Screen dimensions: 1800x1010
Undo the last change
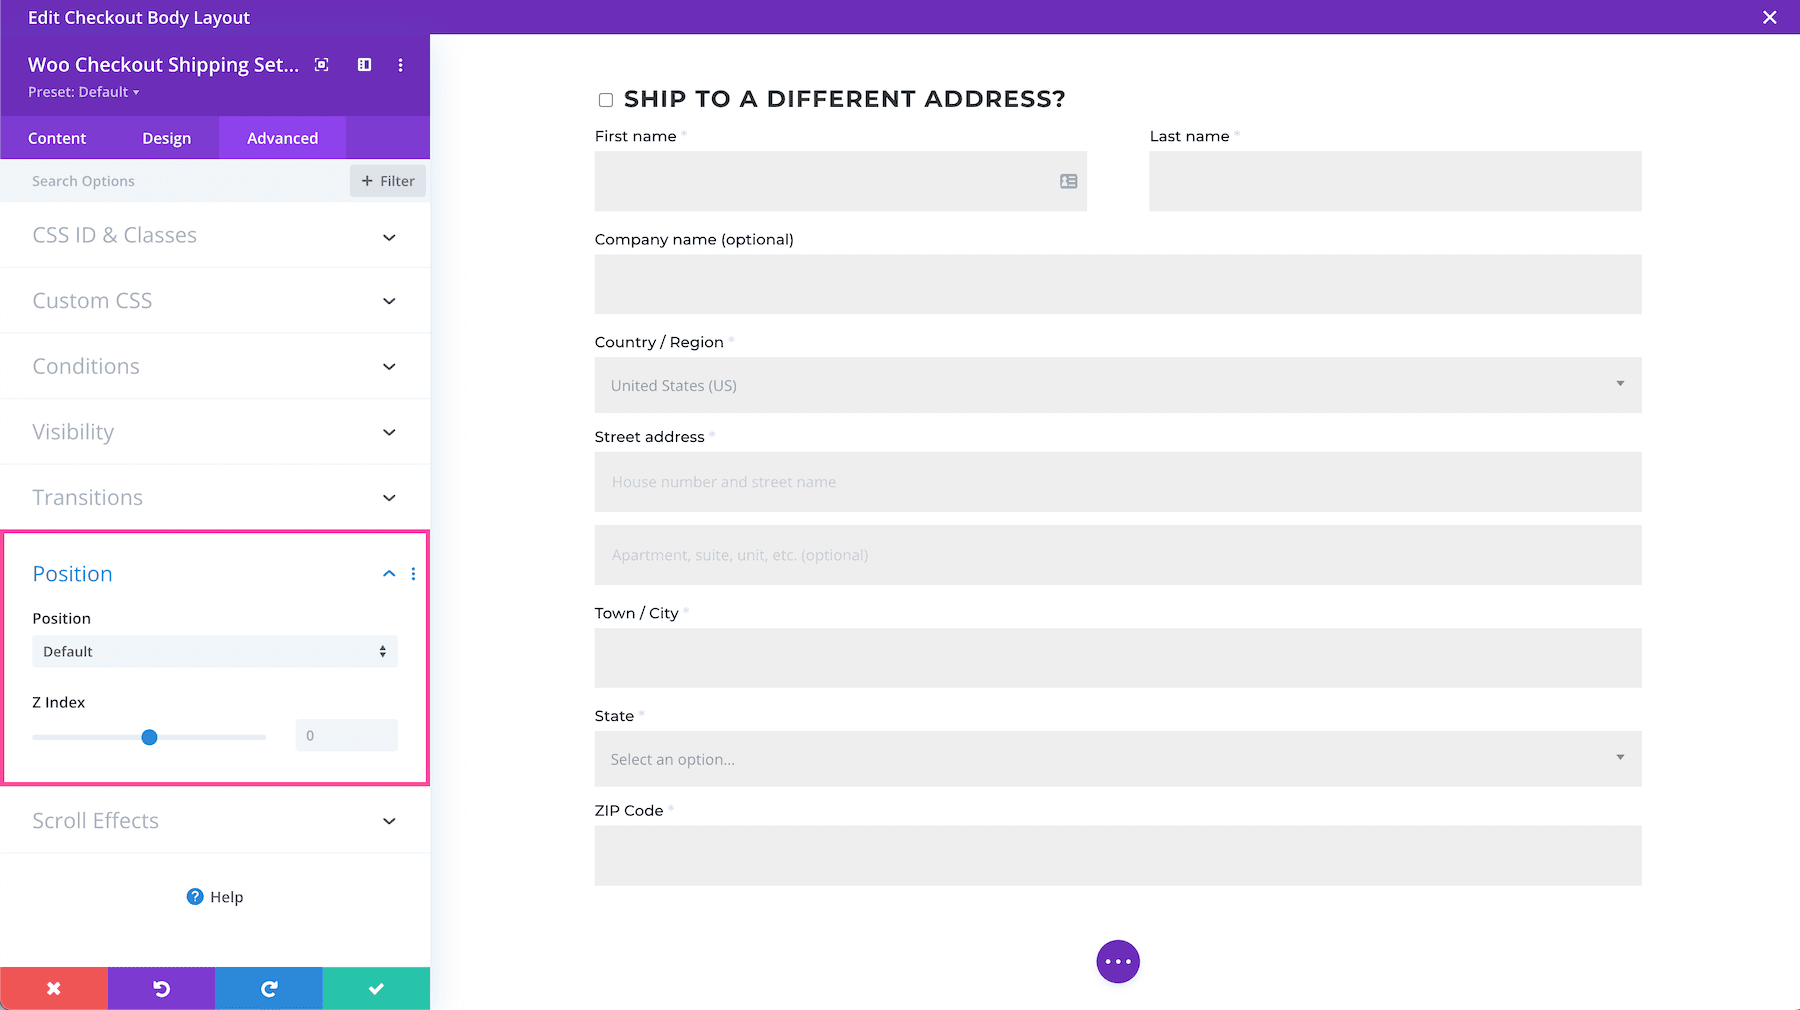(x=161, y=988)
